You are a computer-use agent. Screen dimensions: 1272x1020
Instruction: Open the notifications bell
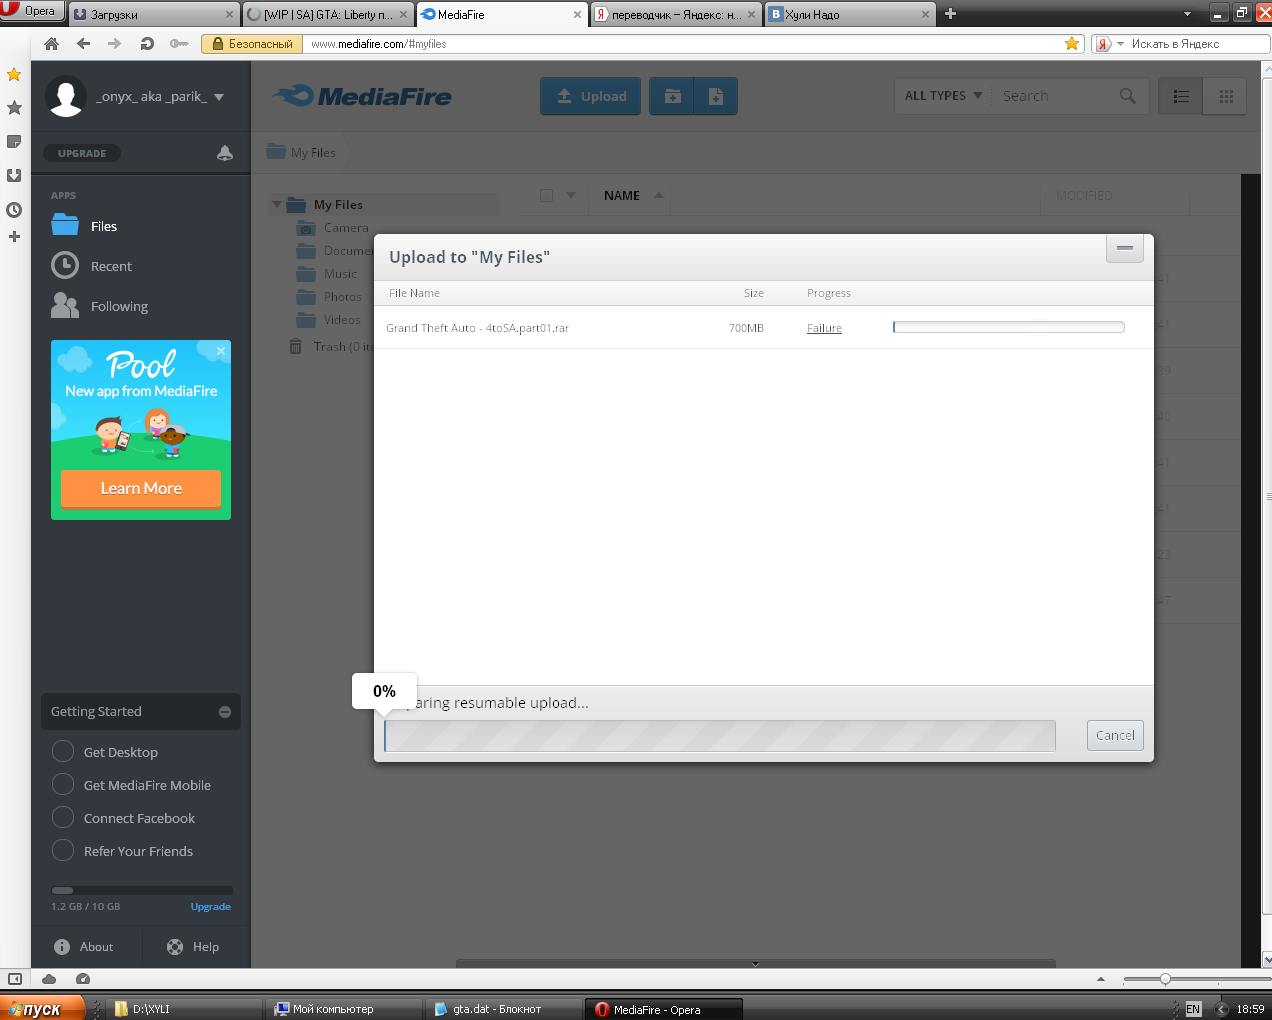pyautogui.click(x=225, y=153)
